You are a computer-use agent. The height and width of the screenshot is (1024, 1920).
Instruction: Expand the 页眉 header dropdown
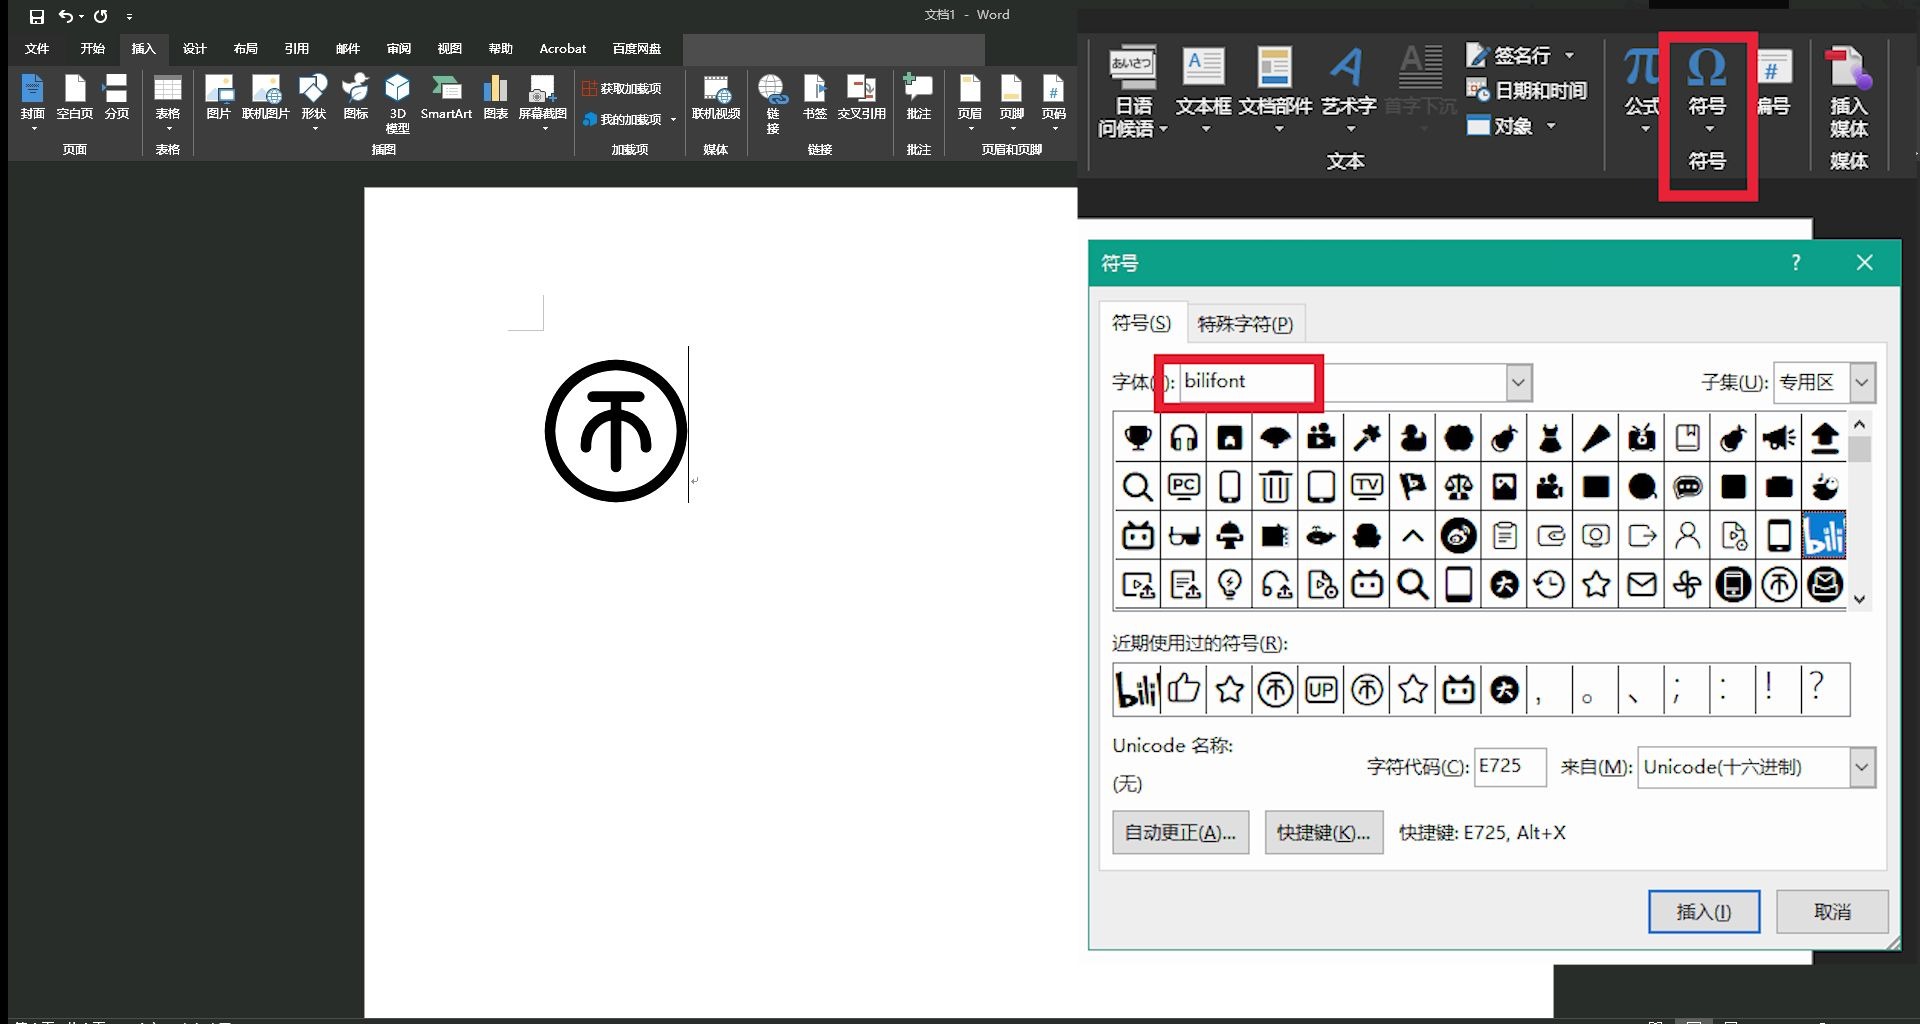pos(970,129)
